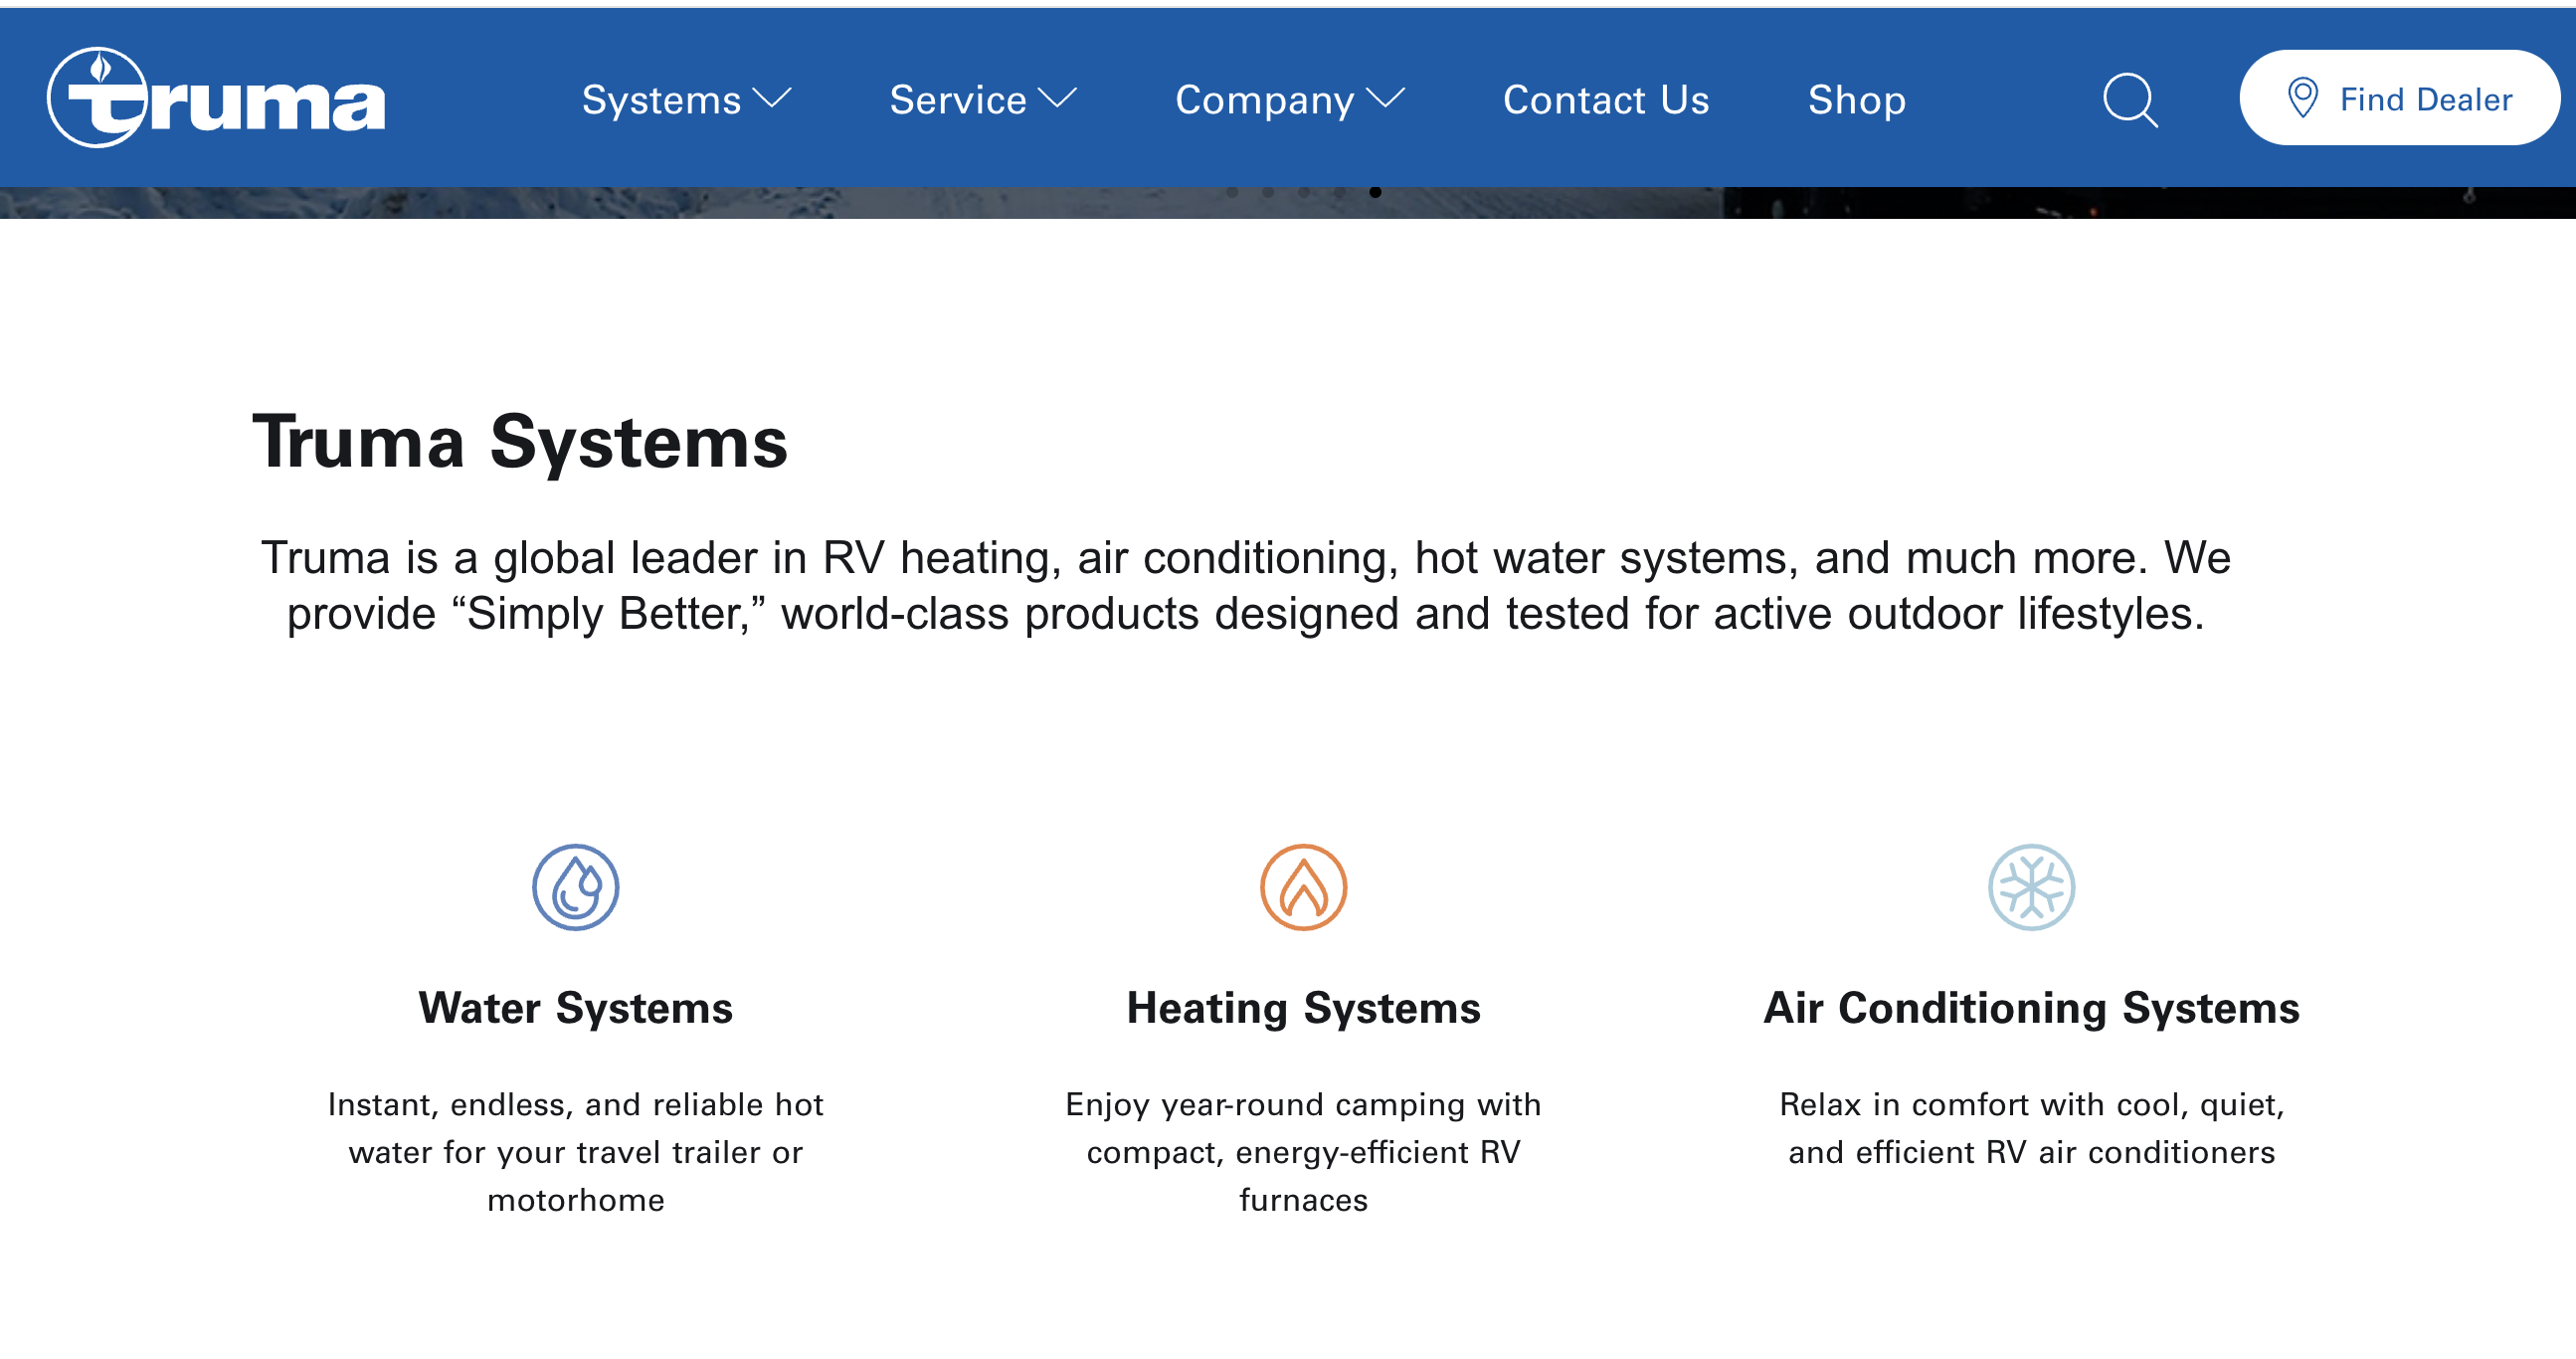Open the Air Conditioning Systems heading link
The image size is (2576, 1359).
coord(2031,1007)
